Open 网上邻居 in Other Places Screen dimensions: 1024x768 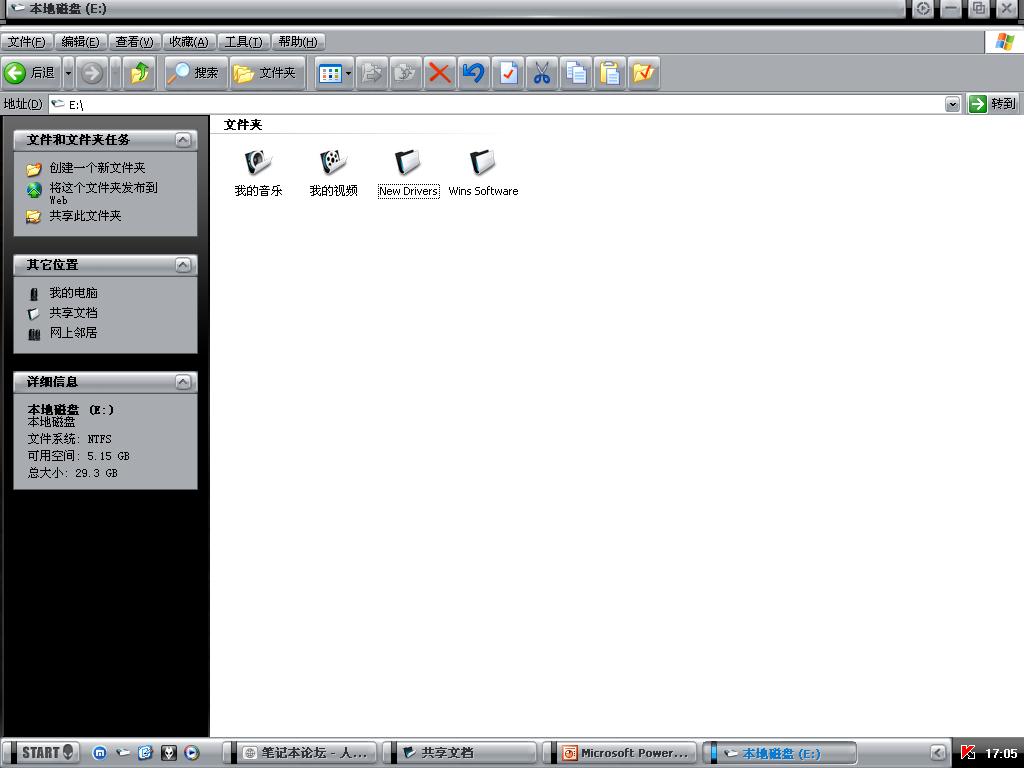pyautogui.click(x=73, y=332)
